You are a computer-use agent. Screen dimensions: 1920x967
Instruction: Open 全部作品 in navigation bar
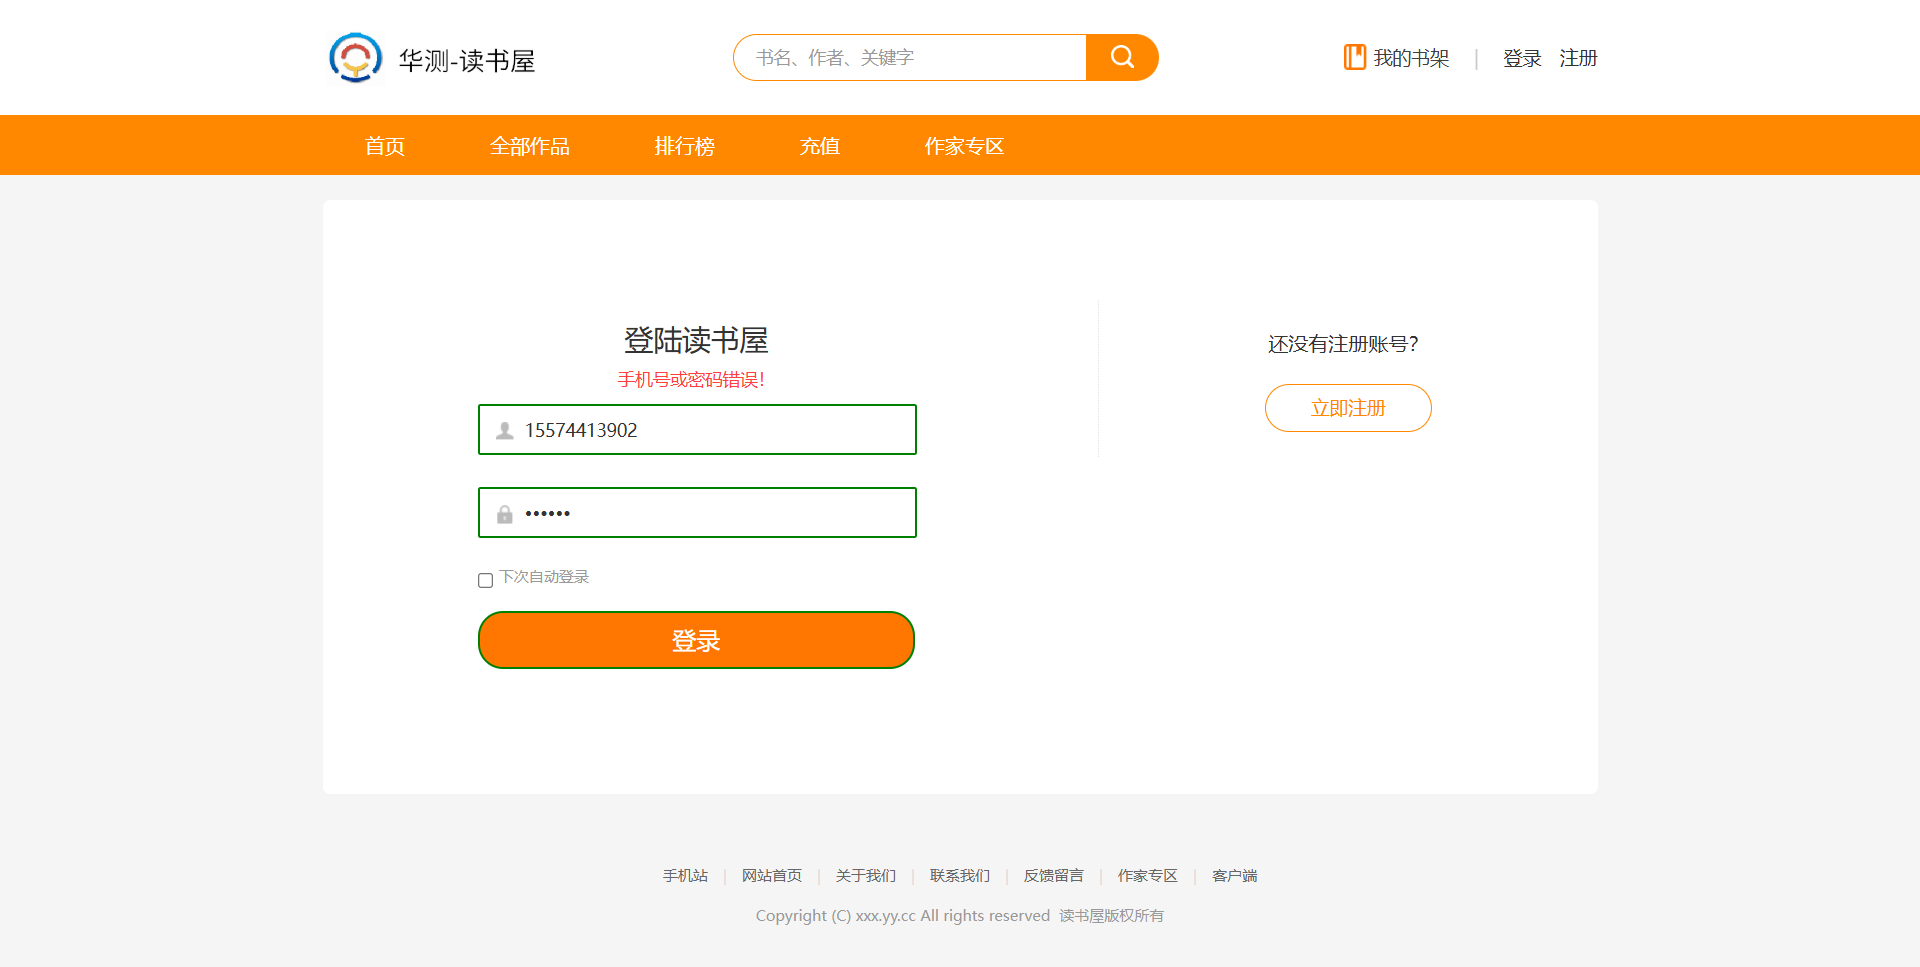point(530,146)
